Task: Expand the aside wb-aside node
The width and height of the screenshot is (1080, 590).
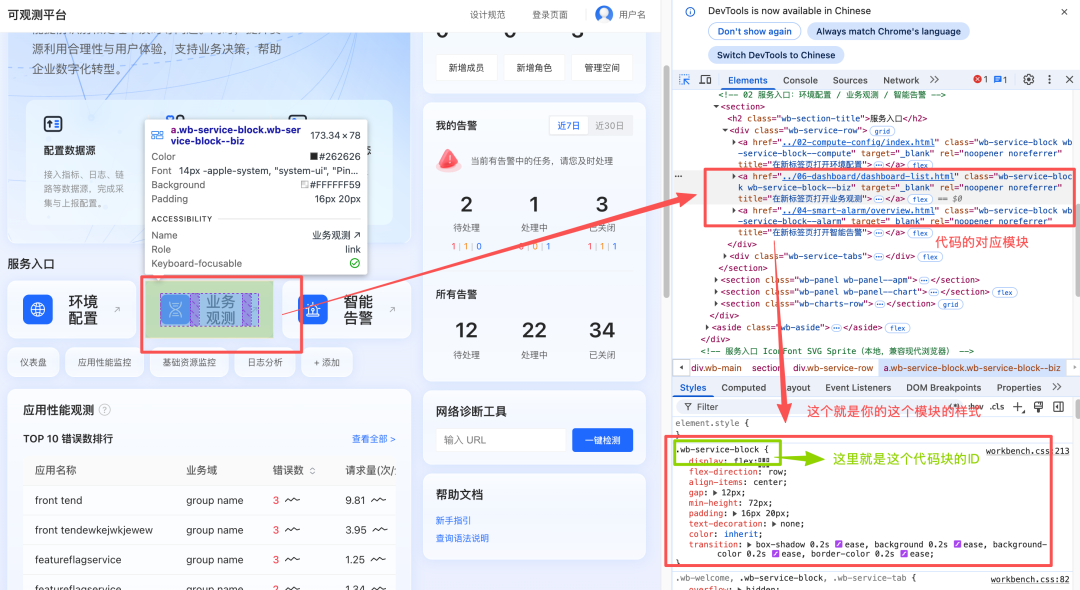Action: click(x=707, y=327)
